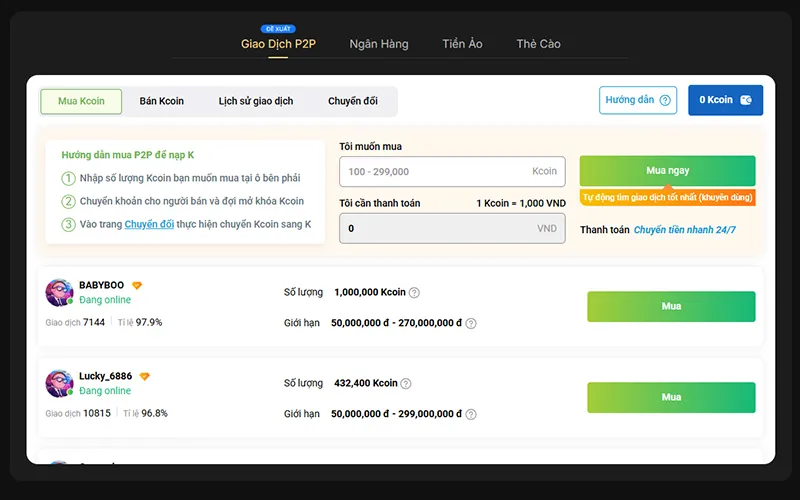Screen dimensions: 800x500
Task: Click Lucky_6886's avatar image
Action: click(59, 383)
